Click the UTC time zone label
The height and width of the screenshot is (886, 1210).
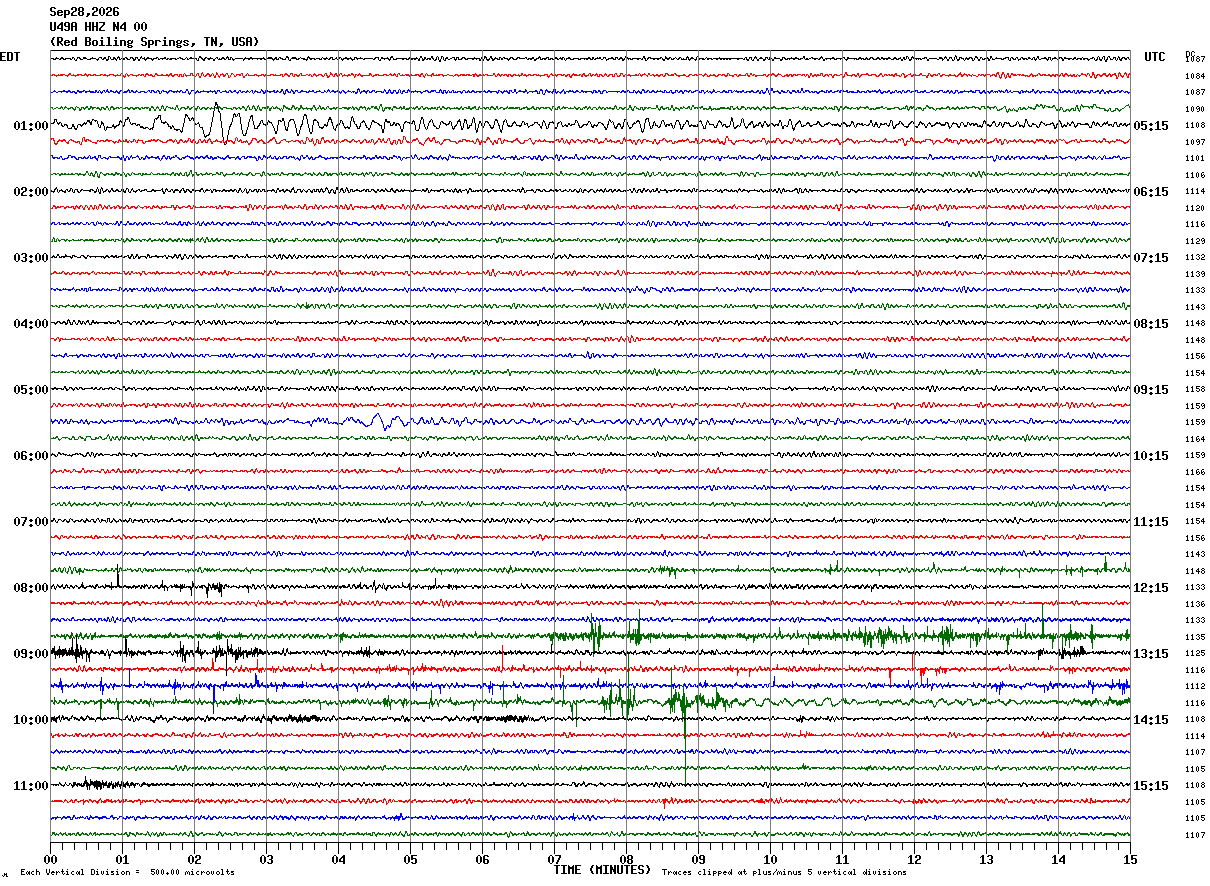pos(1155,57)
